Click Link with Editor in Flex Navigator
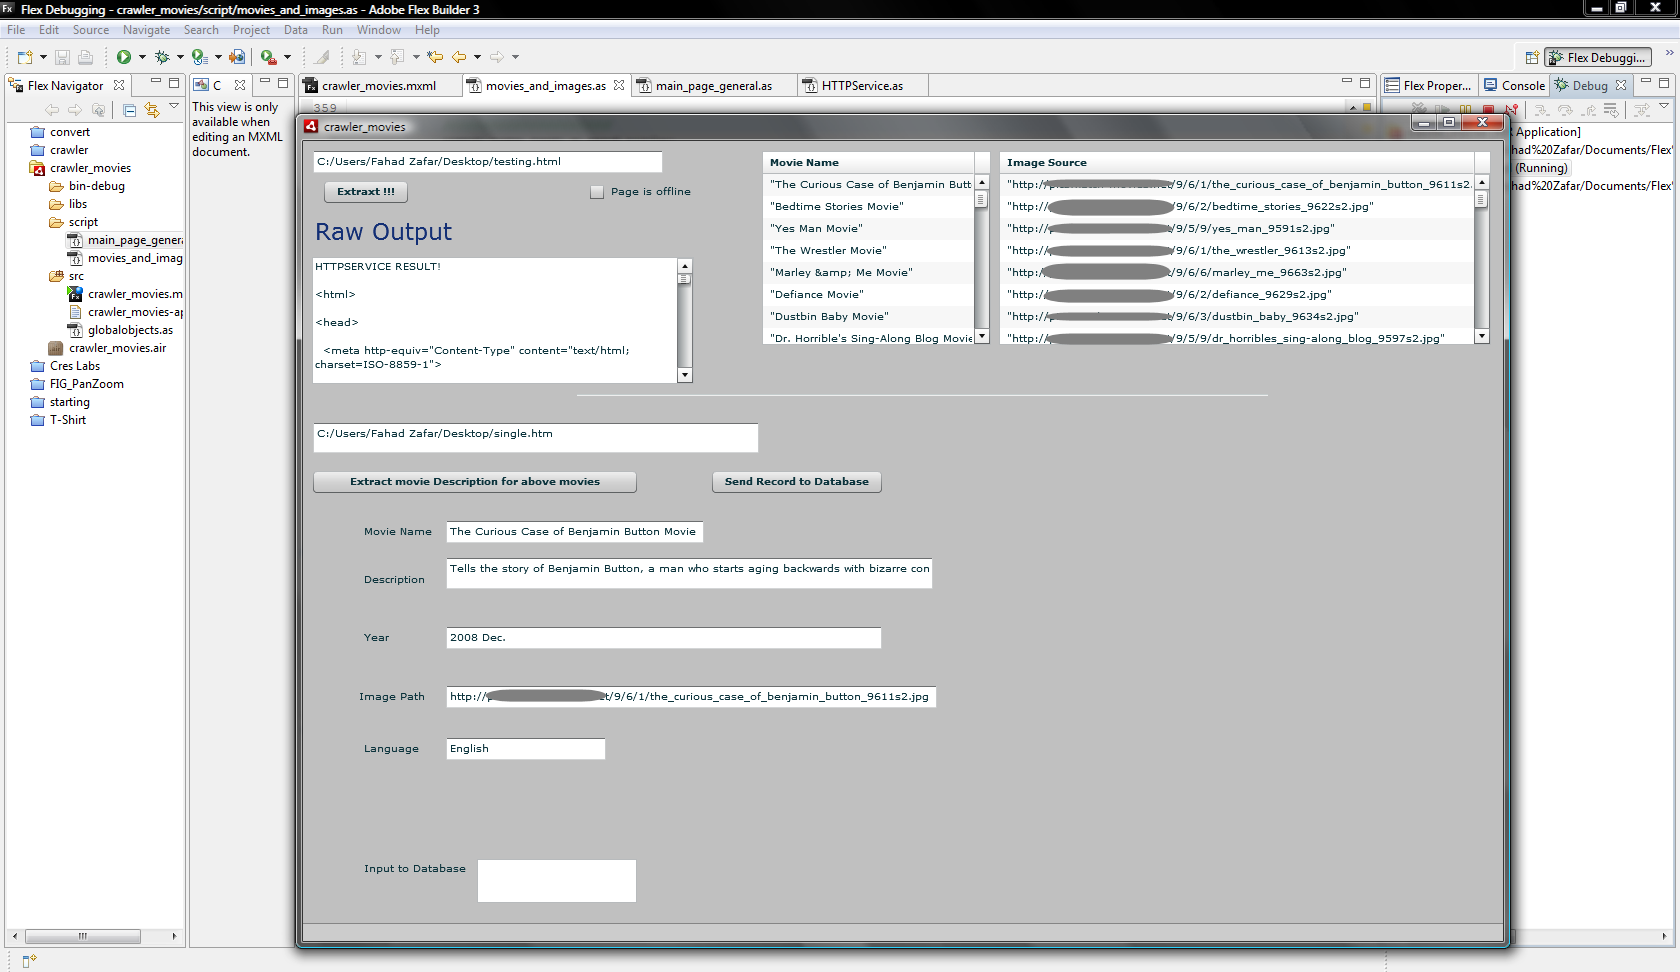This screenshot has width=1680, height=972. click(x=152, y=110)
